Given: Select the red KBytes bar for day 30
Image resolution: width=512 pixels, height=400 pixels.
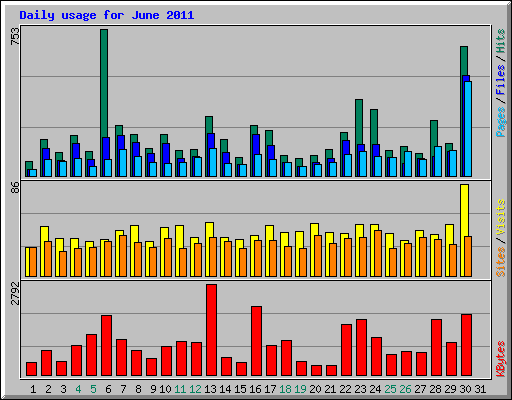Looking at the screenshot, I should [x=466, y=345].
